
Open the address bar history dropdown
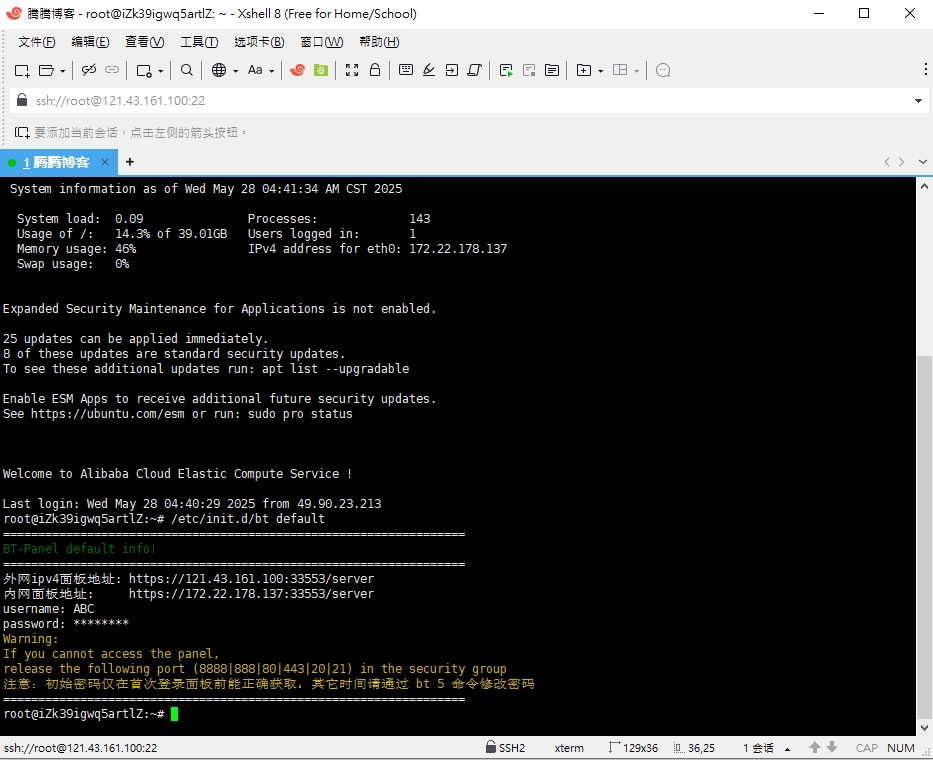(x=918, y=101)
